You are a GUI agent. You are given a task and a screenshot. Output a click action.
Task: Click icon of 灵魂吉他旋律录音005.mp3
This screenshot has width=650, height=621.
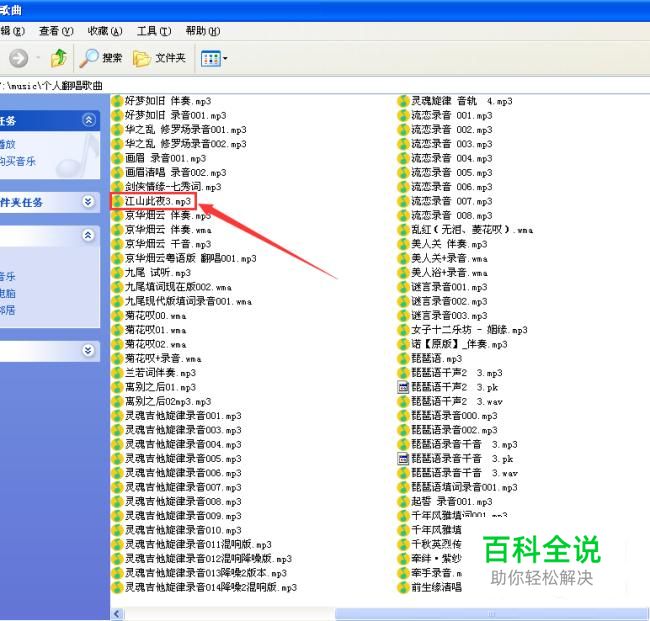tap(118, 458)
